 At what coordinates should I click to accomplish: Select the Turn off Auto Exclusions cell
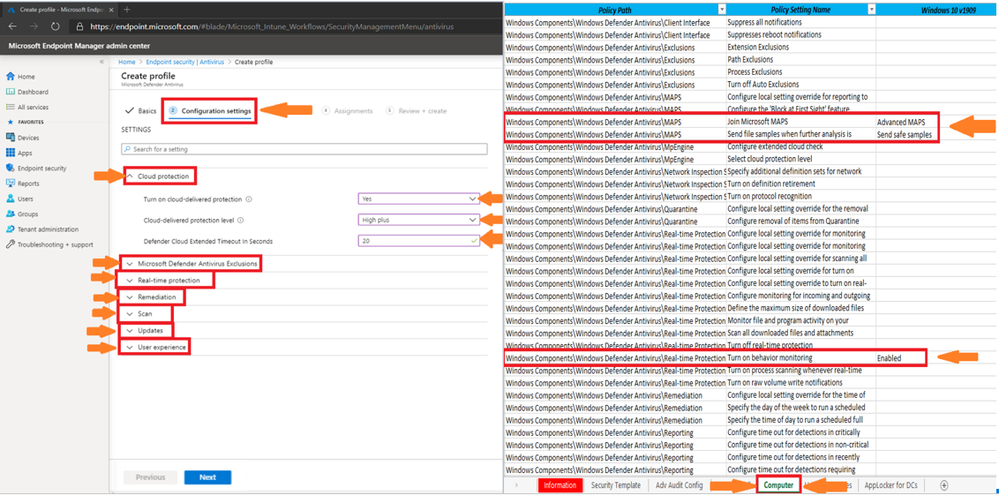[x=800, y=85]
